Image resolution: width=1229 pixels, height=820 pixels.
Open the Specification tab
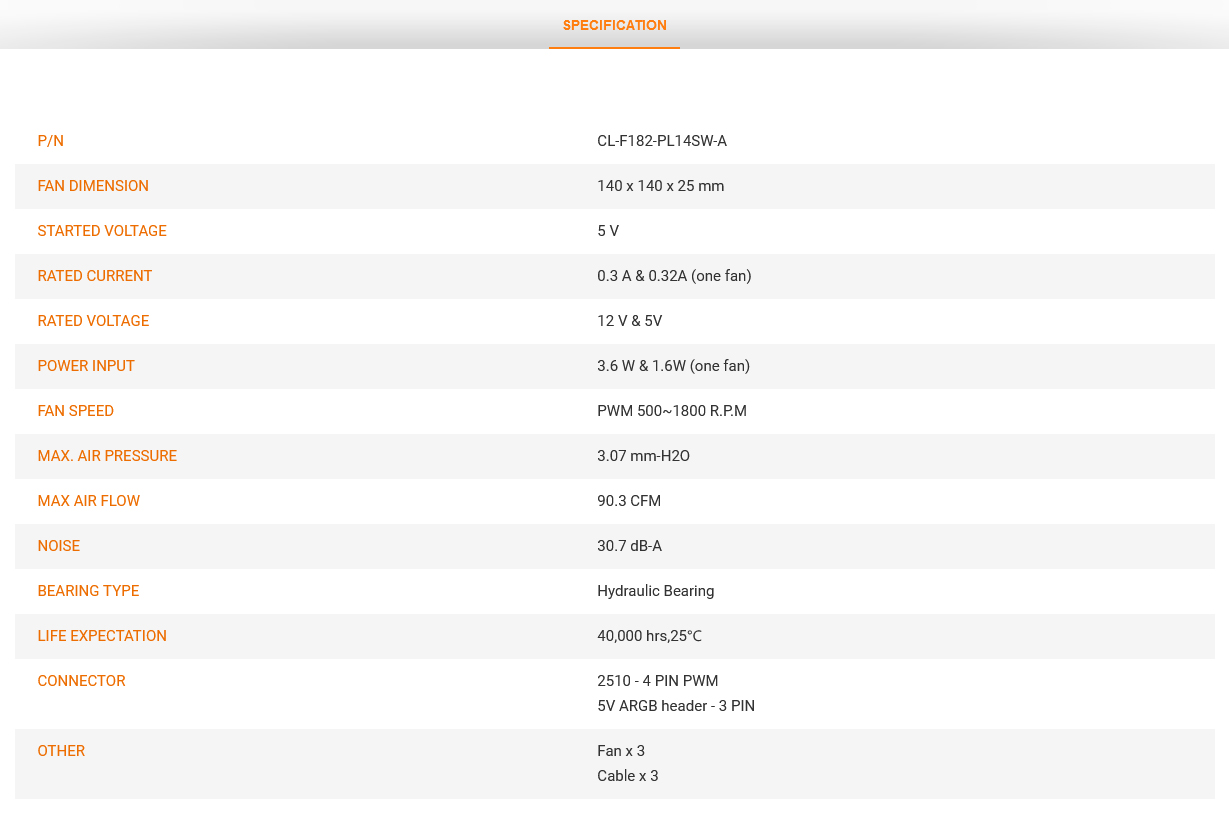(x=614, y=26)
